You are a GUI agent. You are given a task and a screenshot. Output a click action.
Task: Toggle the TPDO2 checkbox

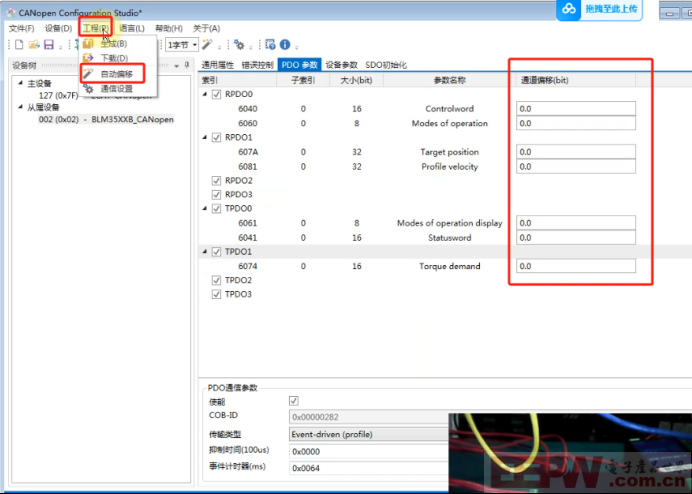(x=216, y=280)
